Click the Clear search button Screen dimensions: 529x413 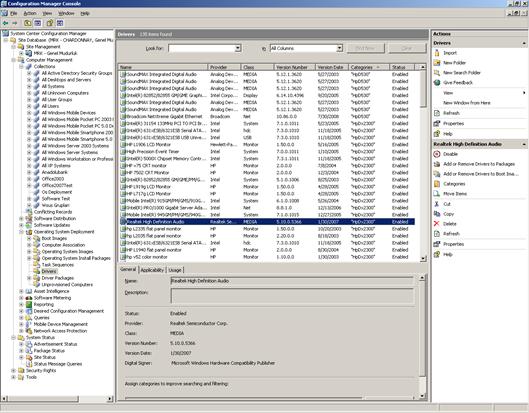click(x=407, y=48)
